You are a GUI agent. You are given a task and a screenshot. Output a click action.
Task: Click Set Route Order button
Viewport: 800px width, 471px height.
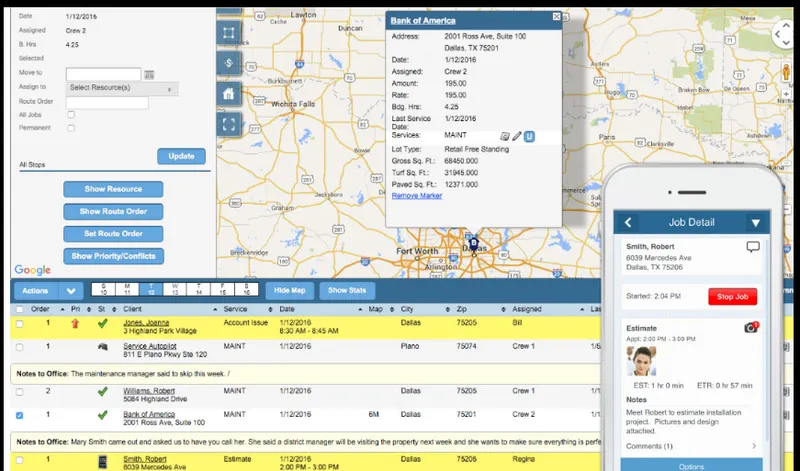(113, 234)
